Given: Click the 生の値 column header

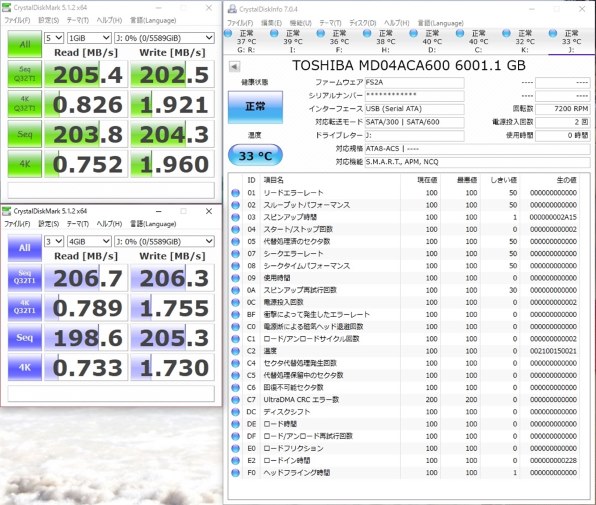Looking at the screenshot, I should pyautogui.click(x=566, y=180).
